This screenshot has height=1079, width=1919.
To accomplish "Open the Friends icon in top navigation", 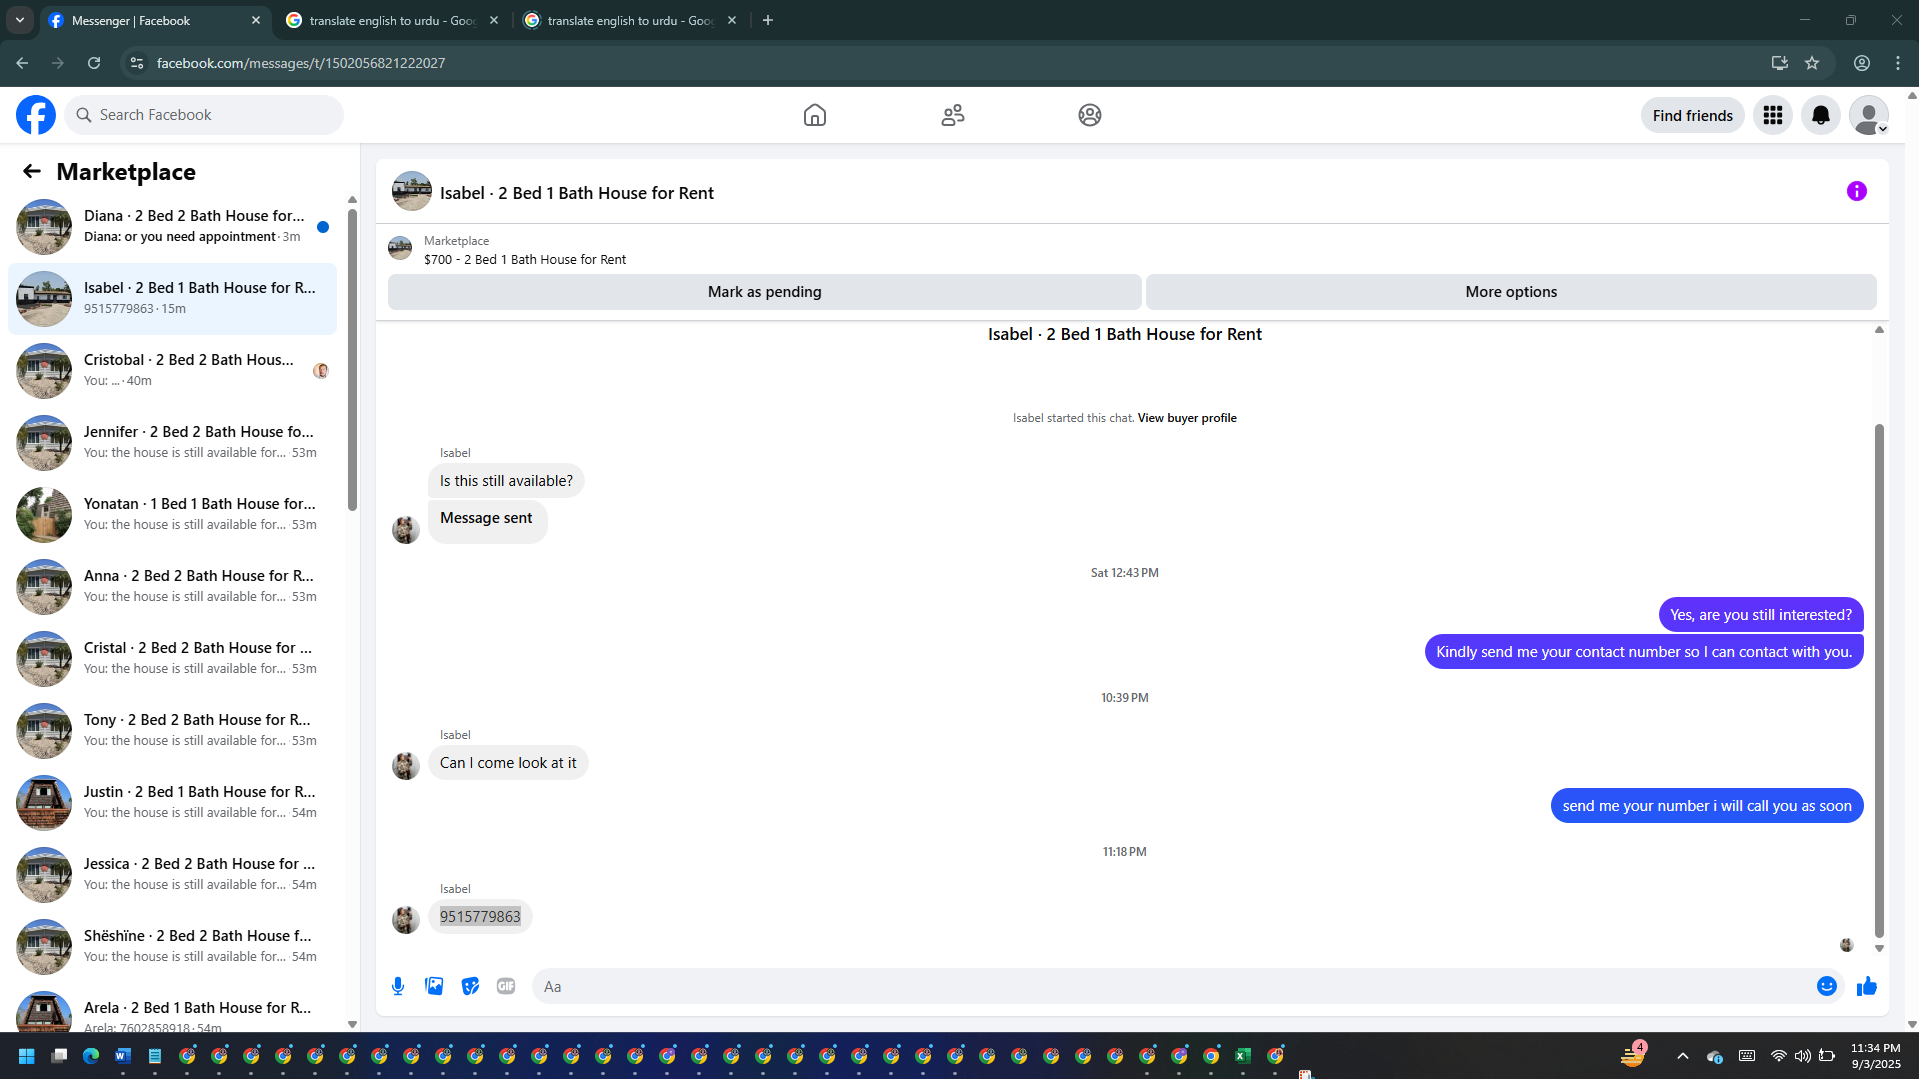I will click(x=953, y=115).
